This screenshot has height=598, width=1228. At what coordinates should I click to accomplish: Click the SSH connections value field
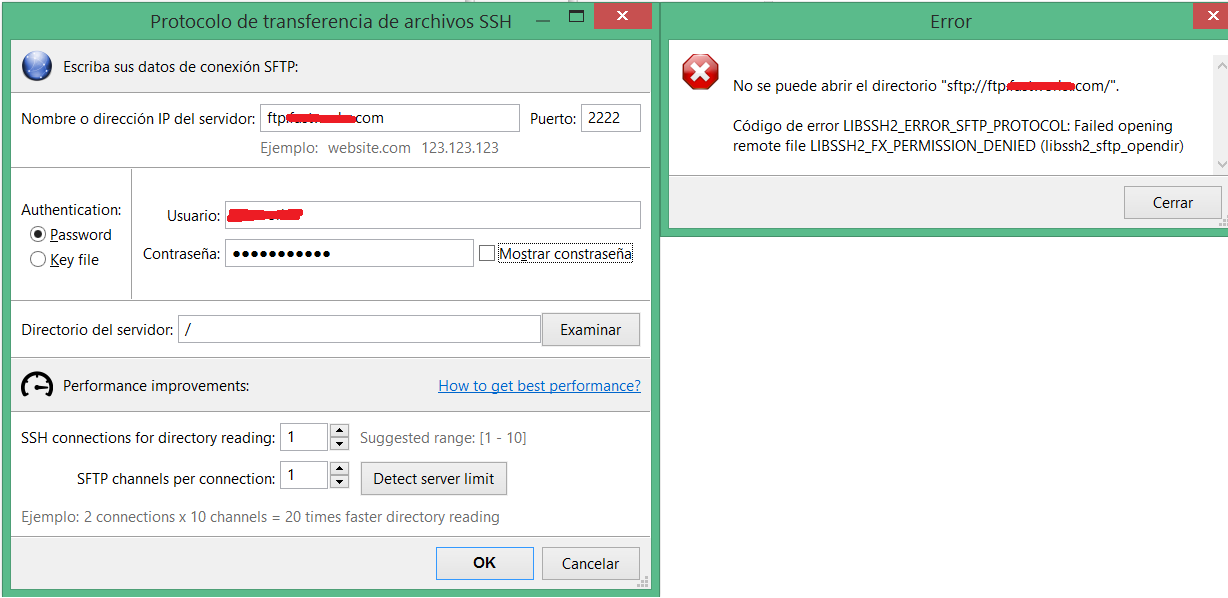pyautogui.click(x=304, y=437)
